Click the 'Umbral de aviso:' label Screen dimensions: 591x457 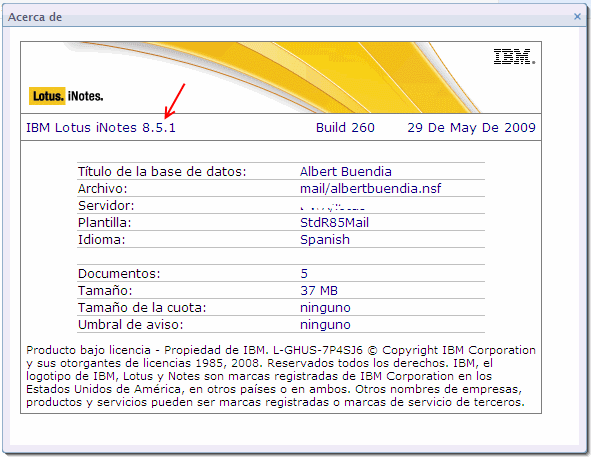[130, 325]
